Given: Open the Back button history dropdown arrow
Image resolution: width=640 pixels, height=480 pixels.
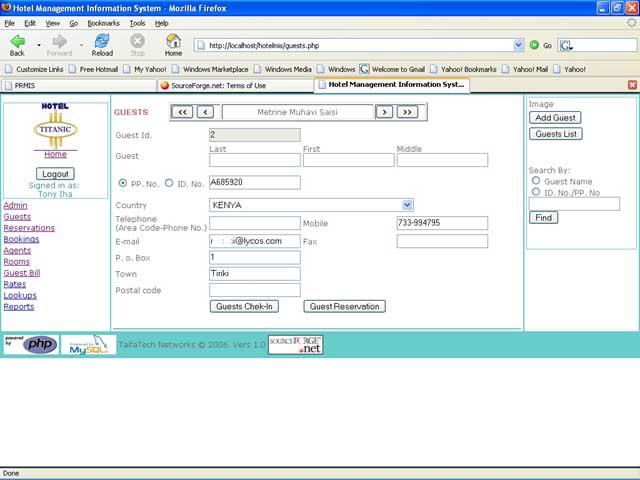Looking at the screenshot, I should click(x=39, y=45).
